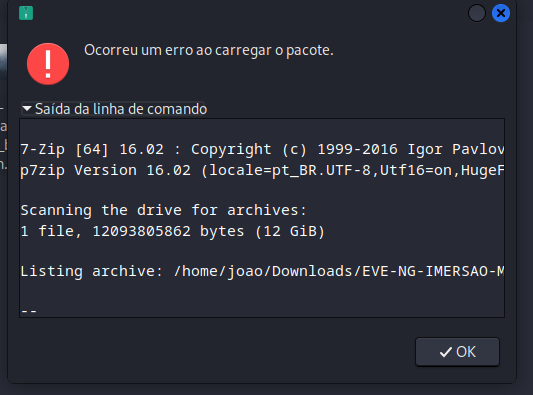533x395 pixels.
Task: Click the 'Ocorreu um erro ao carregar o pacote.' message
Action: pos(209,50)
